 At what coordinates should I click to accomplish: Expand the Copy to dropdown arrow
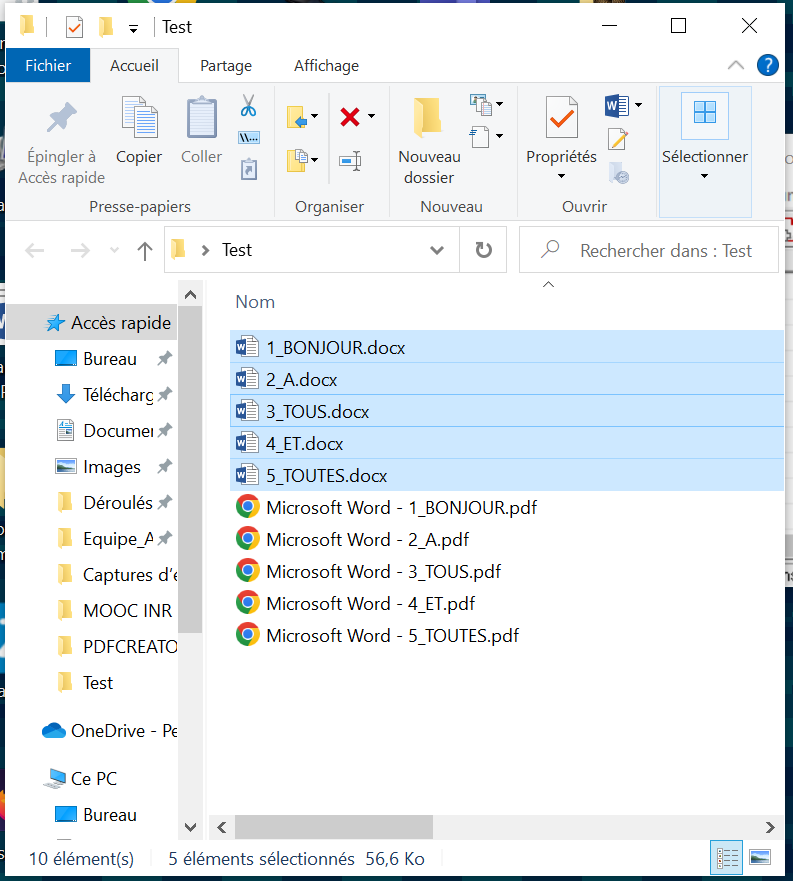(315, 160)
